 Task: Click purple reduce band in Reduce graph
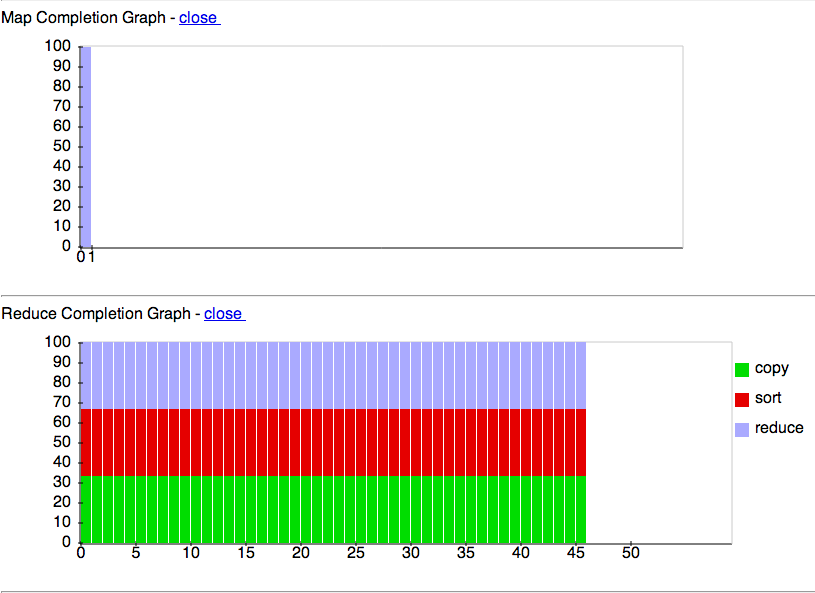point(330,375)
